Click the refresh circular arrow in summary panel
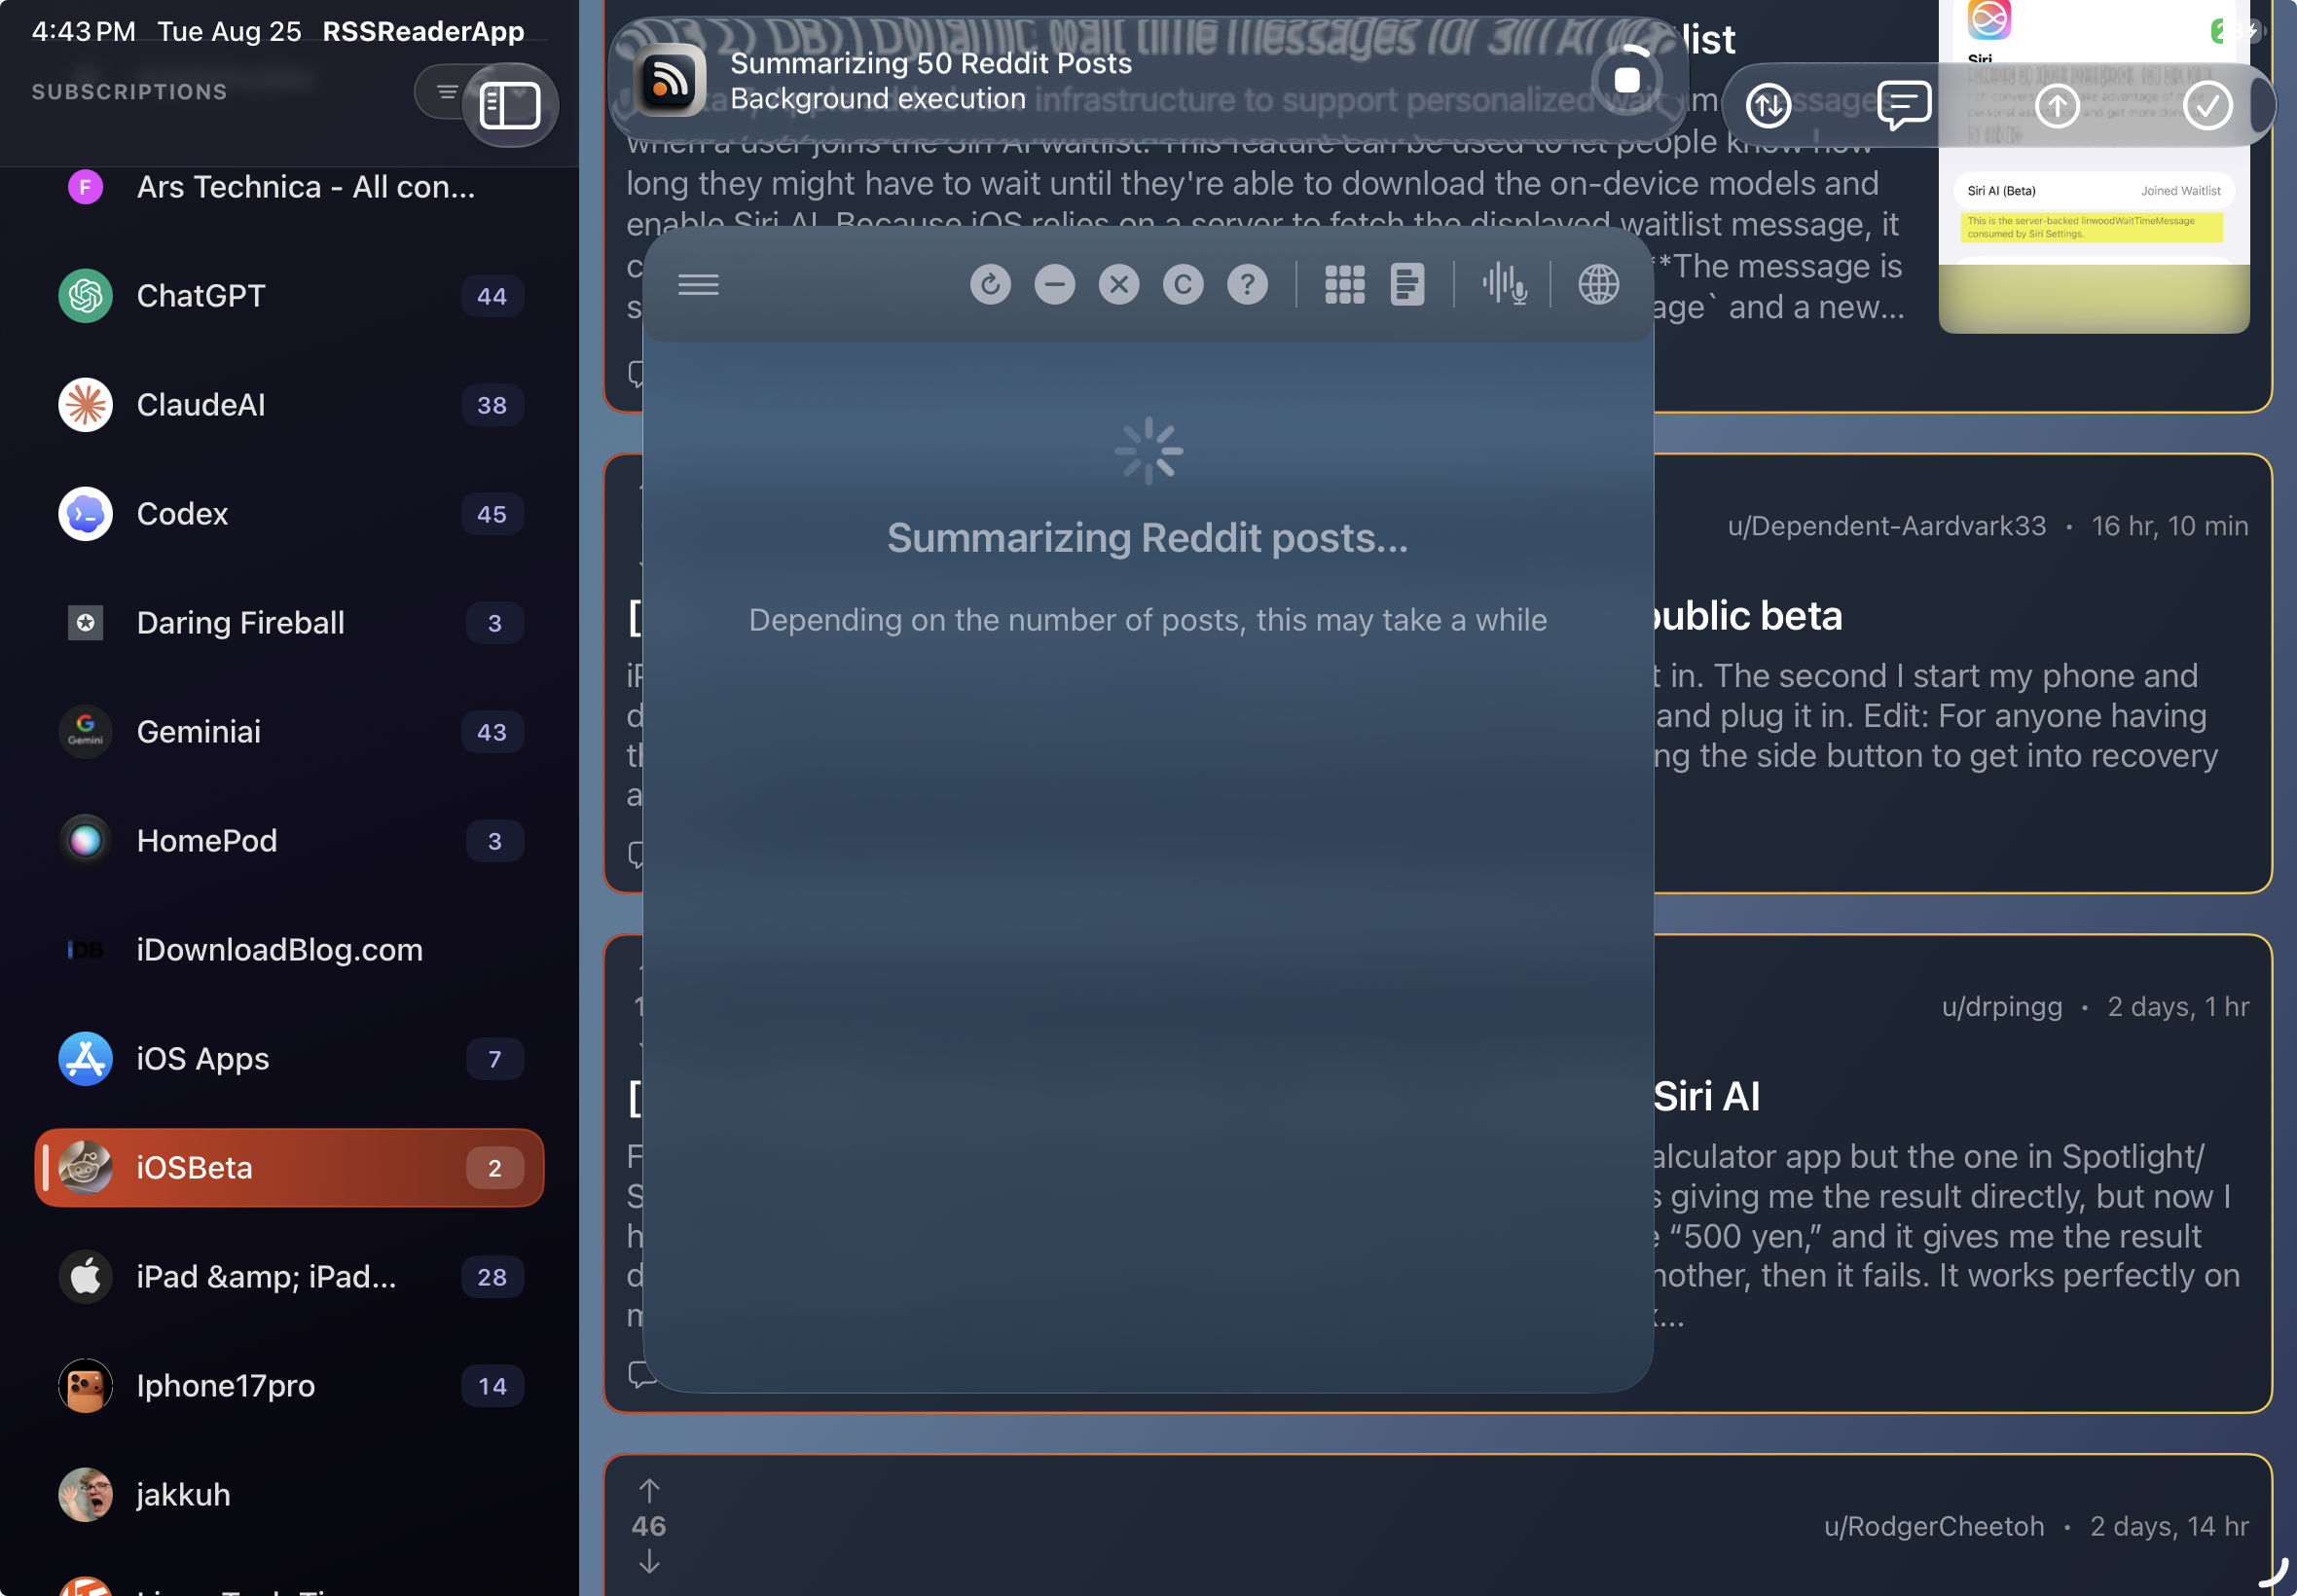The width and height of the screenshot is (2297, 1596). tap(990, 285)
